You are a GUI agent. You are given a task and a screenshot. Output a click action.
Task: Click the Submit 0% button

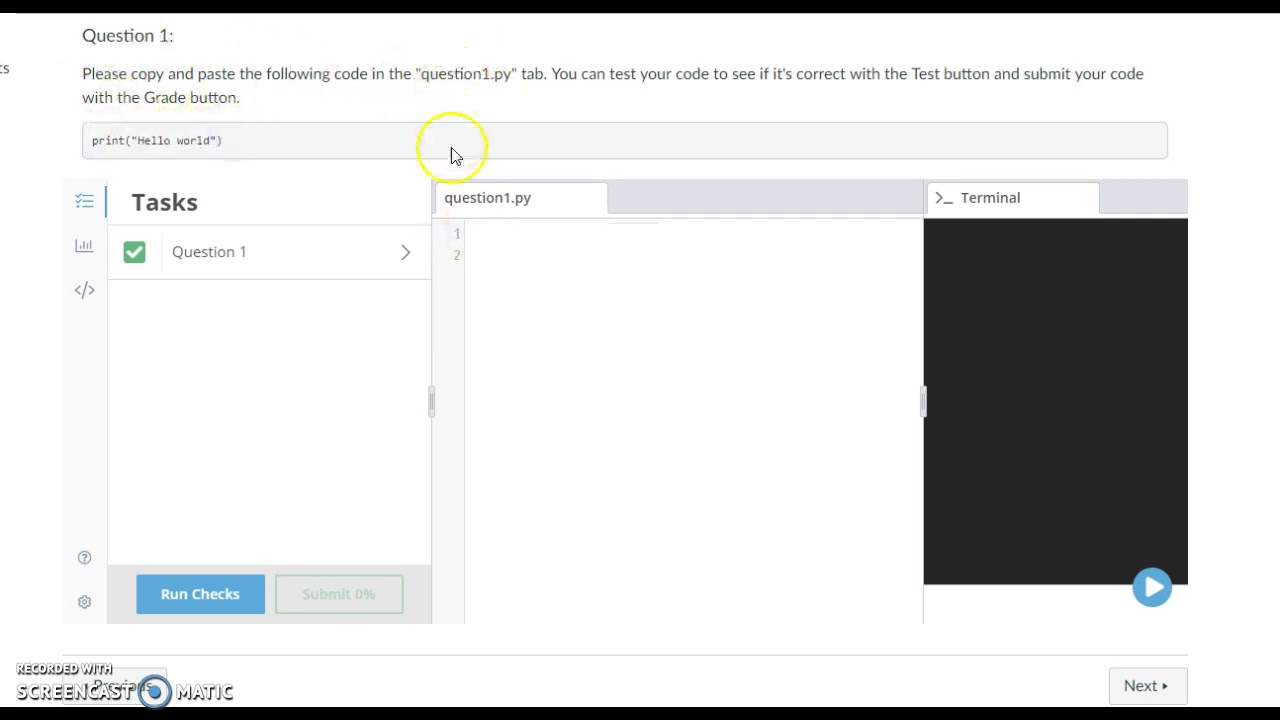click(x=339, y=594)
